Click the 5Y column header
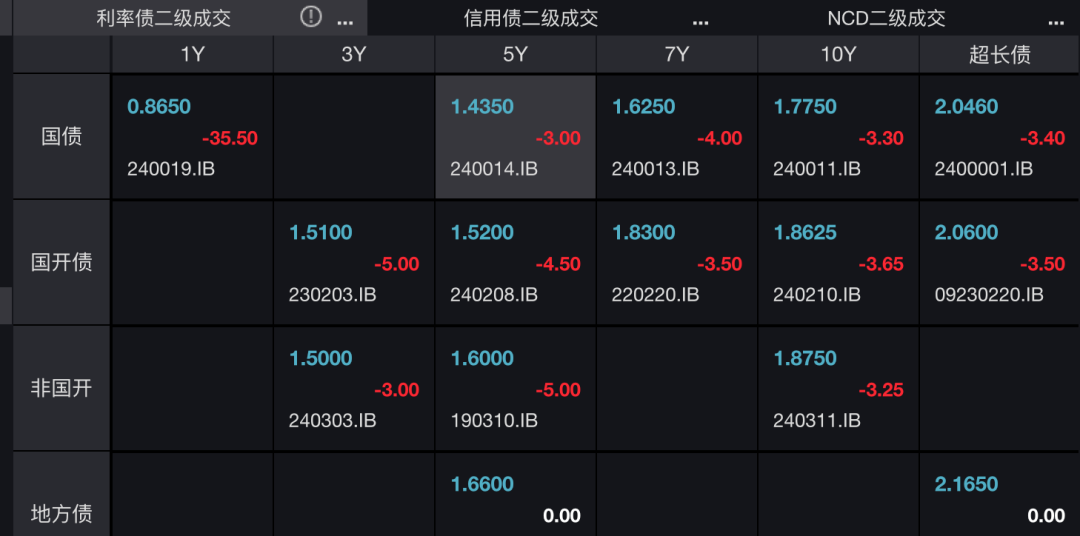The height and width of the screenshot is (536, 1080). click(515, 55)
